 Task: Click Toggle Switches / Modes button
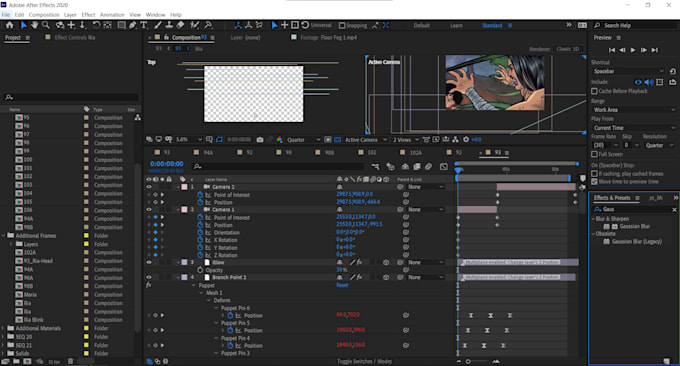click(364, 361)
